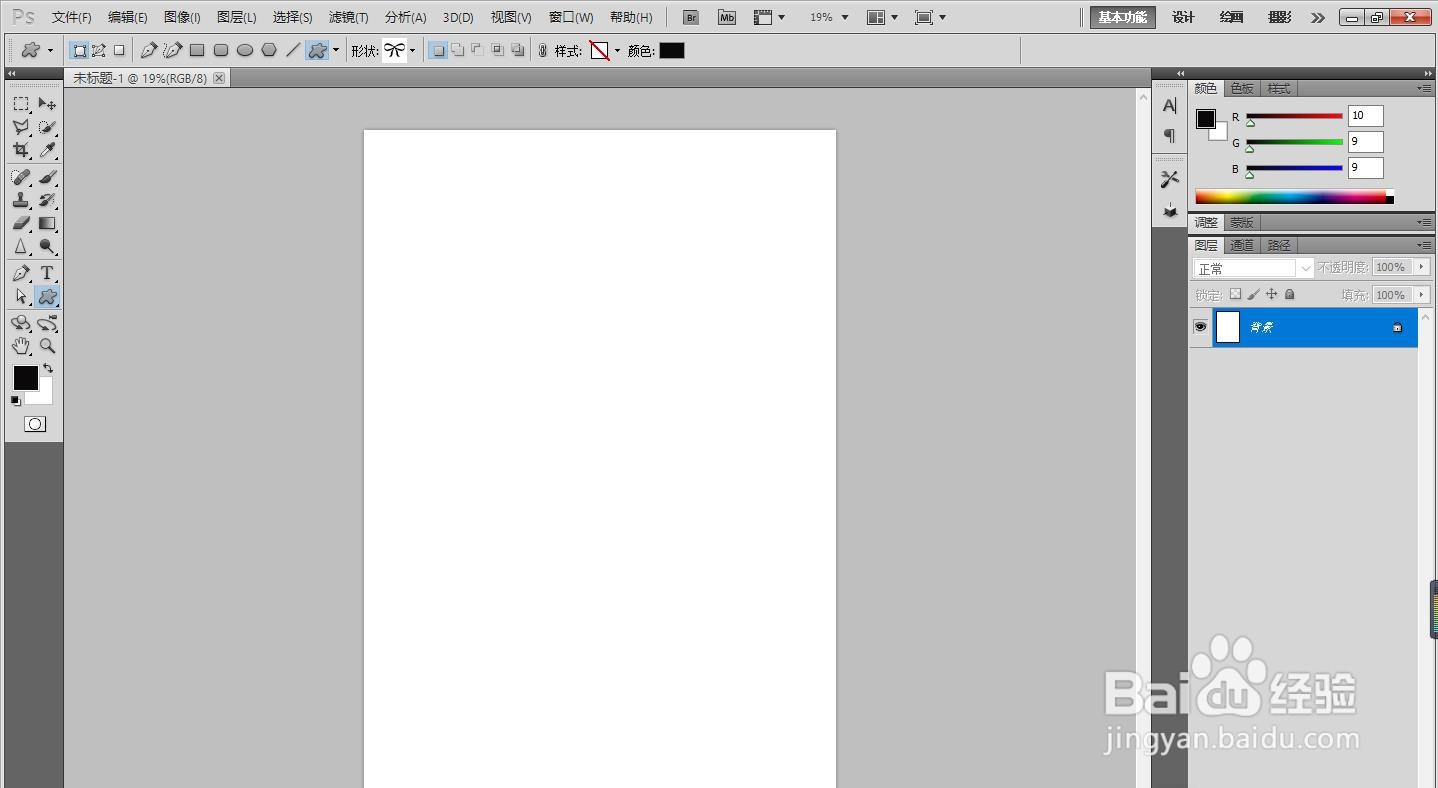Click the 颜色 fill color swatch
Screen dimensions: 1438x788
(x=672, y=50)
